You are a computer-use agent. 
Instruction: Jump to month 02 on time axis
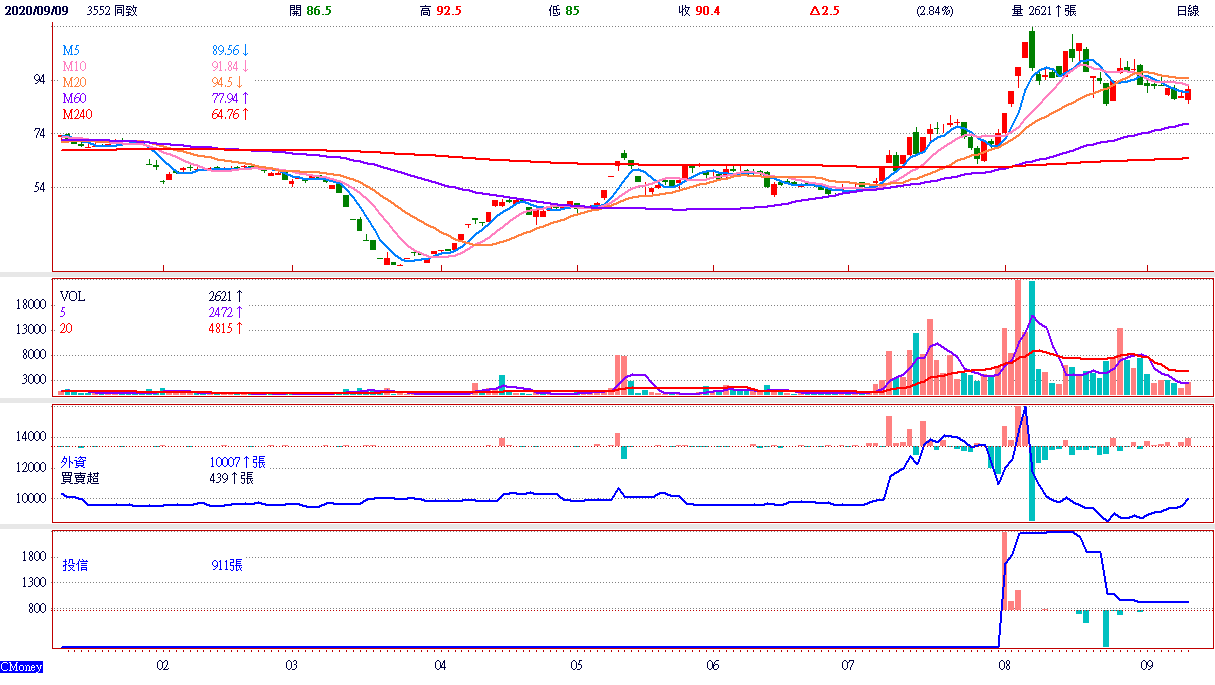click(x=162, y=664)
